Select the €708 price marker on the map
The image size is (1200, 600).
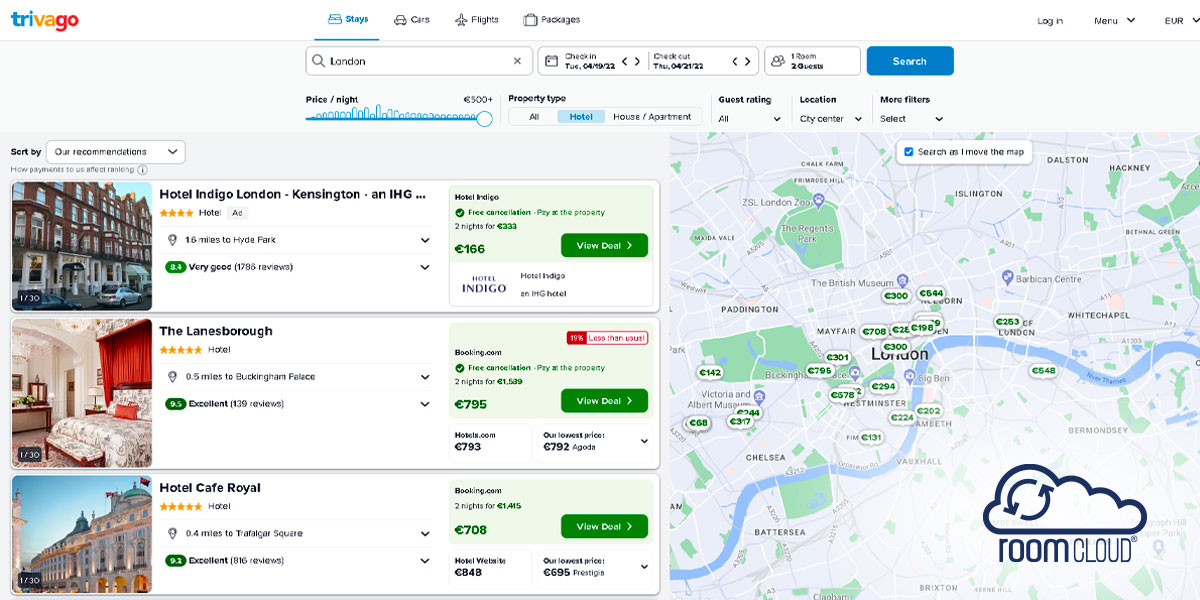click(x=874, y=332)
